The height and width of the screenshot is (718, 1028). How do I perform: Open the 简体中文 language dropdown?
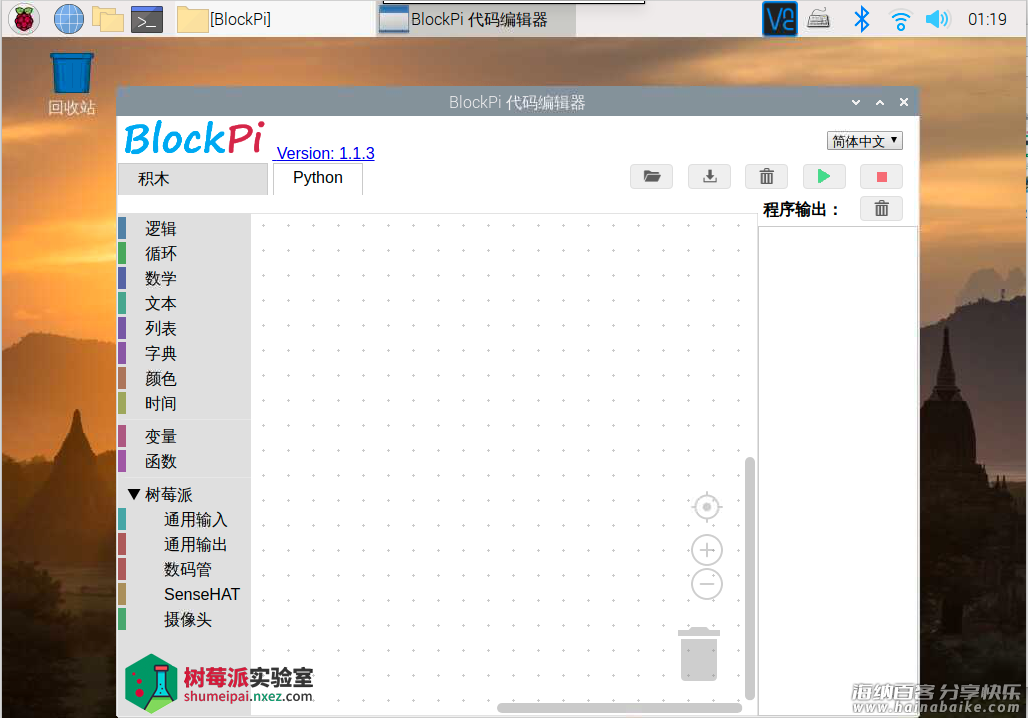[865, 141]
